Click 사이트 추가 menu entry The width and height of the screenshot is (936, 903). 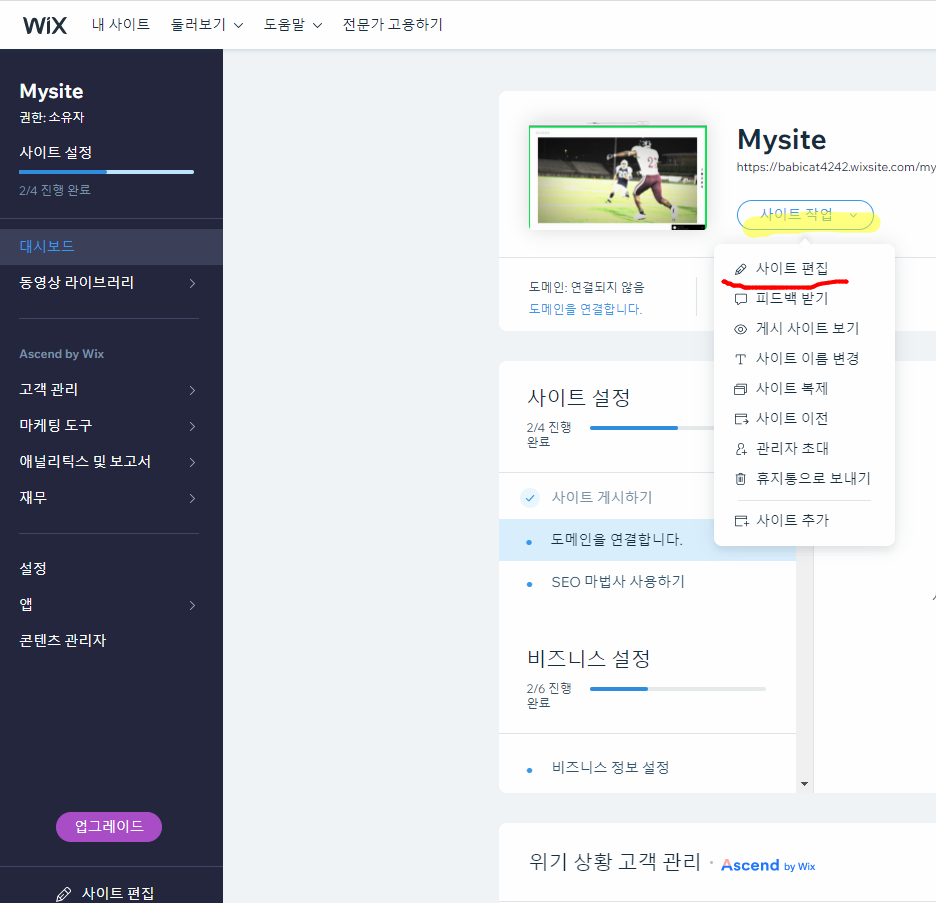[804, 520]
